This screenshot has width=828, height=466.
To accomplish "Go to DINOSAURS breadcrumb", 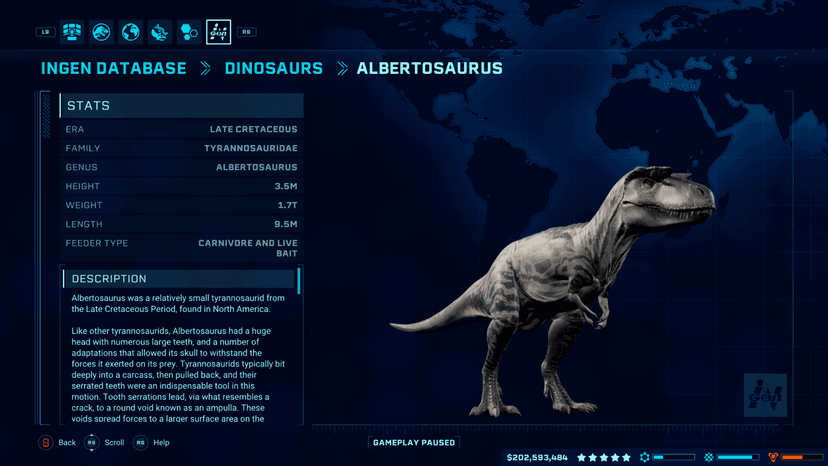I will point(274,68).
